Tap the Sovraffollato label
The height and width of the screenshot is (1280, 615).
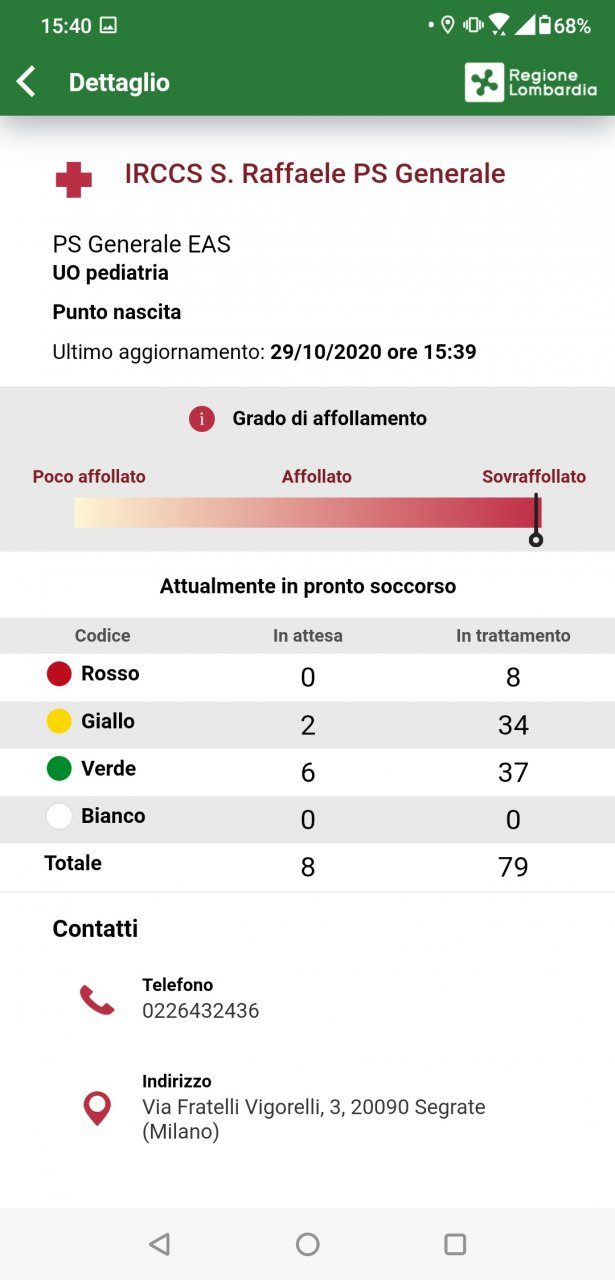[x=534, y=477]
